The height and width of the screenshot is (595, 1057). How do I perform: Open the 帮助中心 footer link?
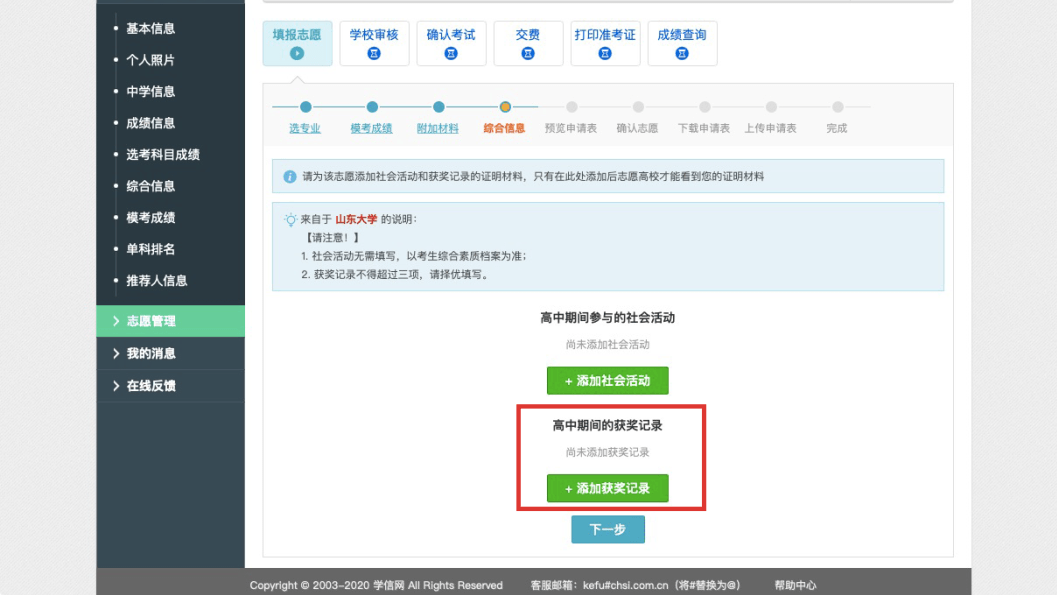point(795,585)
